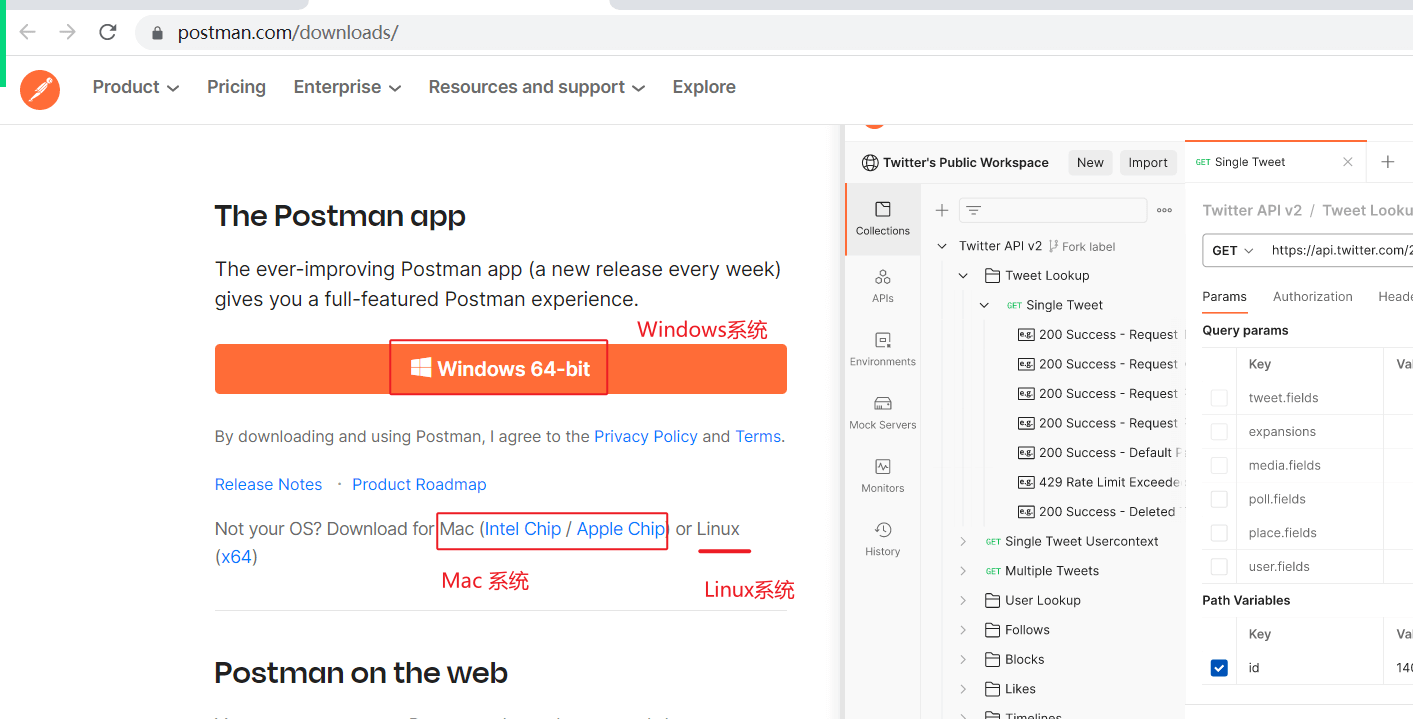Screen dimensions: 1413x719
Task: Click the Blocks folder icon
Action: tap(992, 660)
